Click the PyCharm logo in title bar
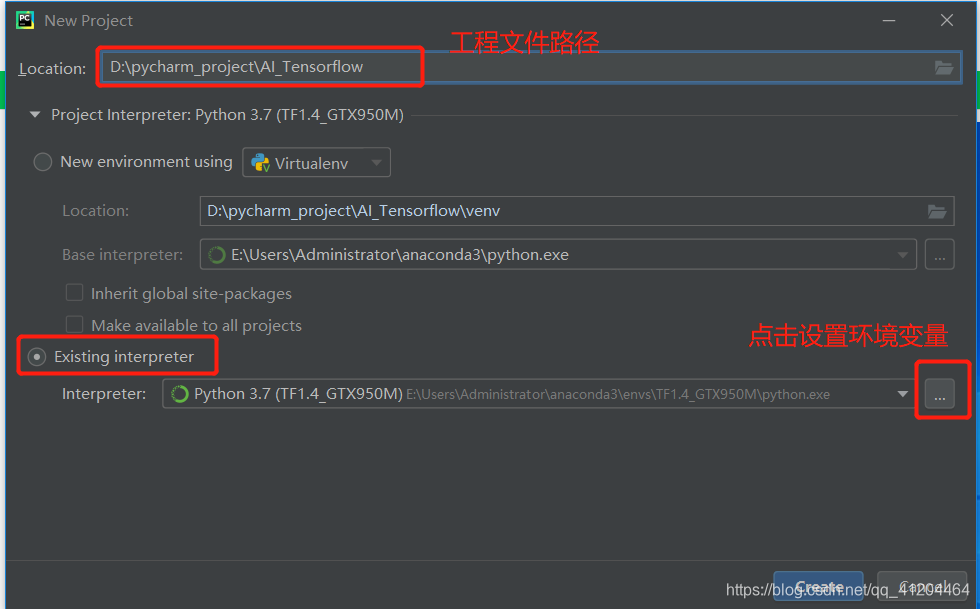Image resolution: width=980 pixels, height=609 pixels. pos(25,20)
